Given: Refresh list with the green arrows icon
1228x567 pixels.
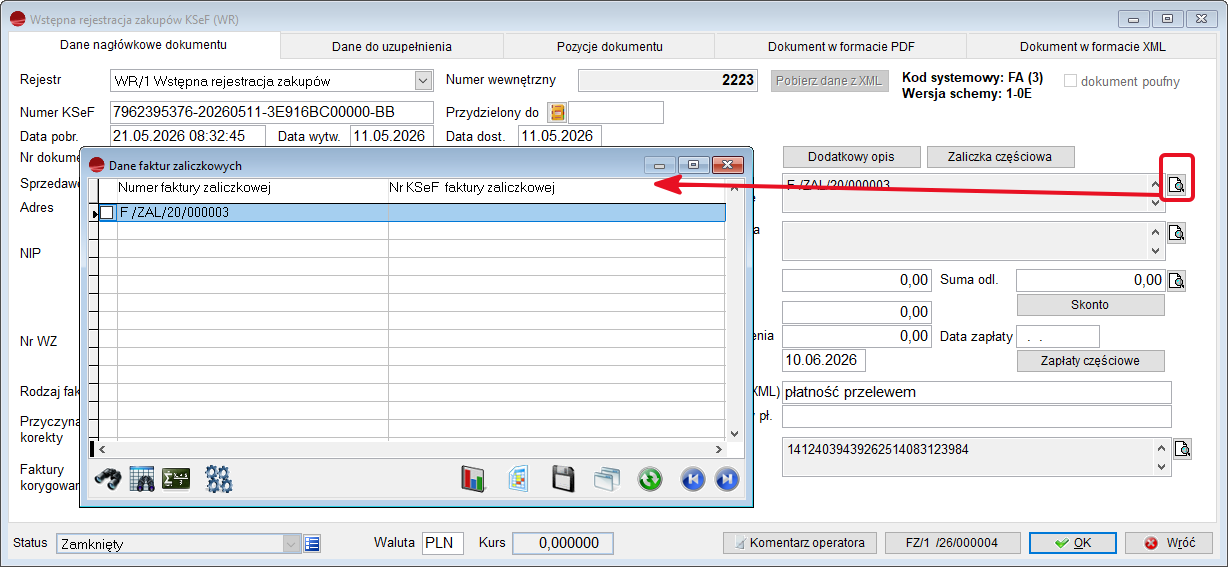Looking at the screenshot, I should (x=650, y=479).
